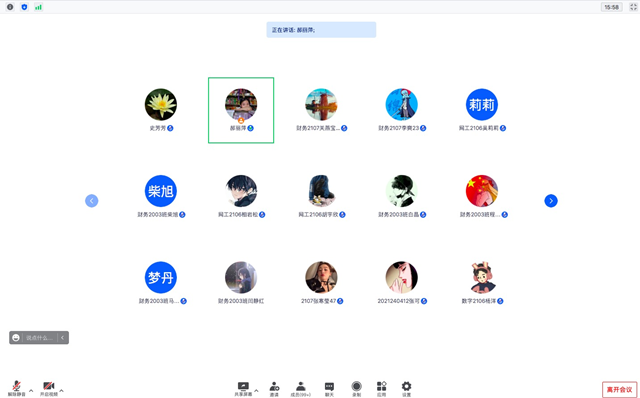
Task: Unmute the microphone in the bottom toolbar
Action: (x=16, y=388)
